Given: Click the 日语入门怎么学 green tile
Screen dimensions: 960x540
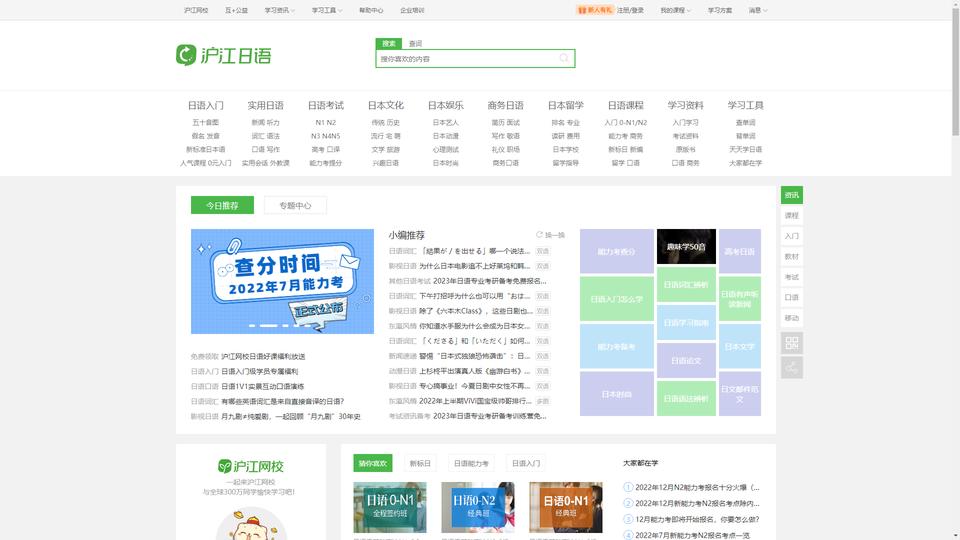Looking at the screenshot, I should (x=617, y=299).
